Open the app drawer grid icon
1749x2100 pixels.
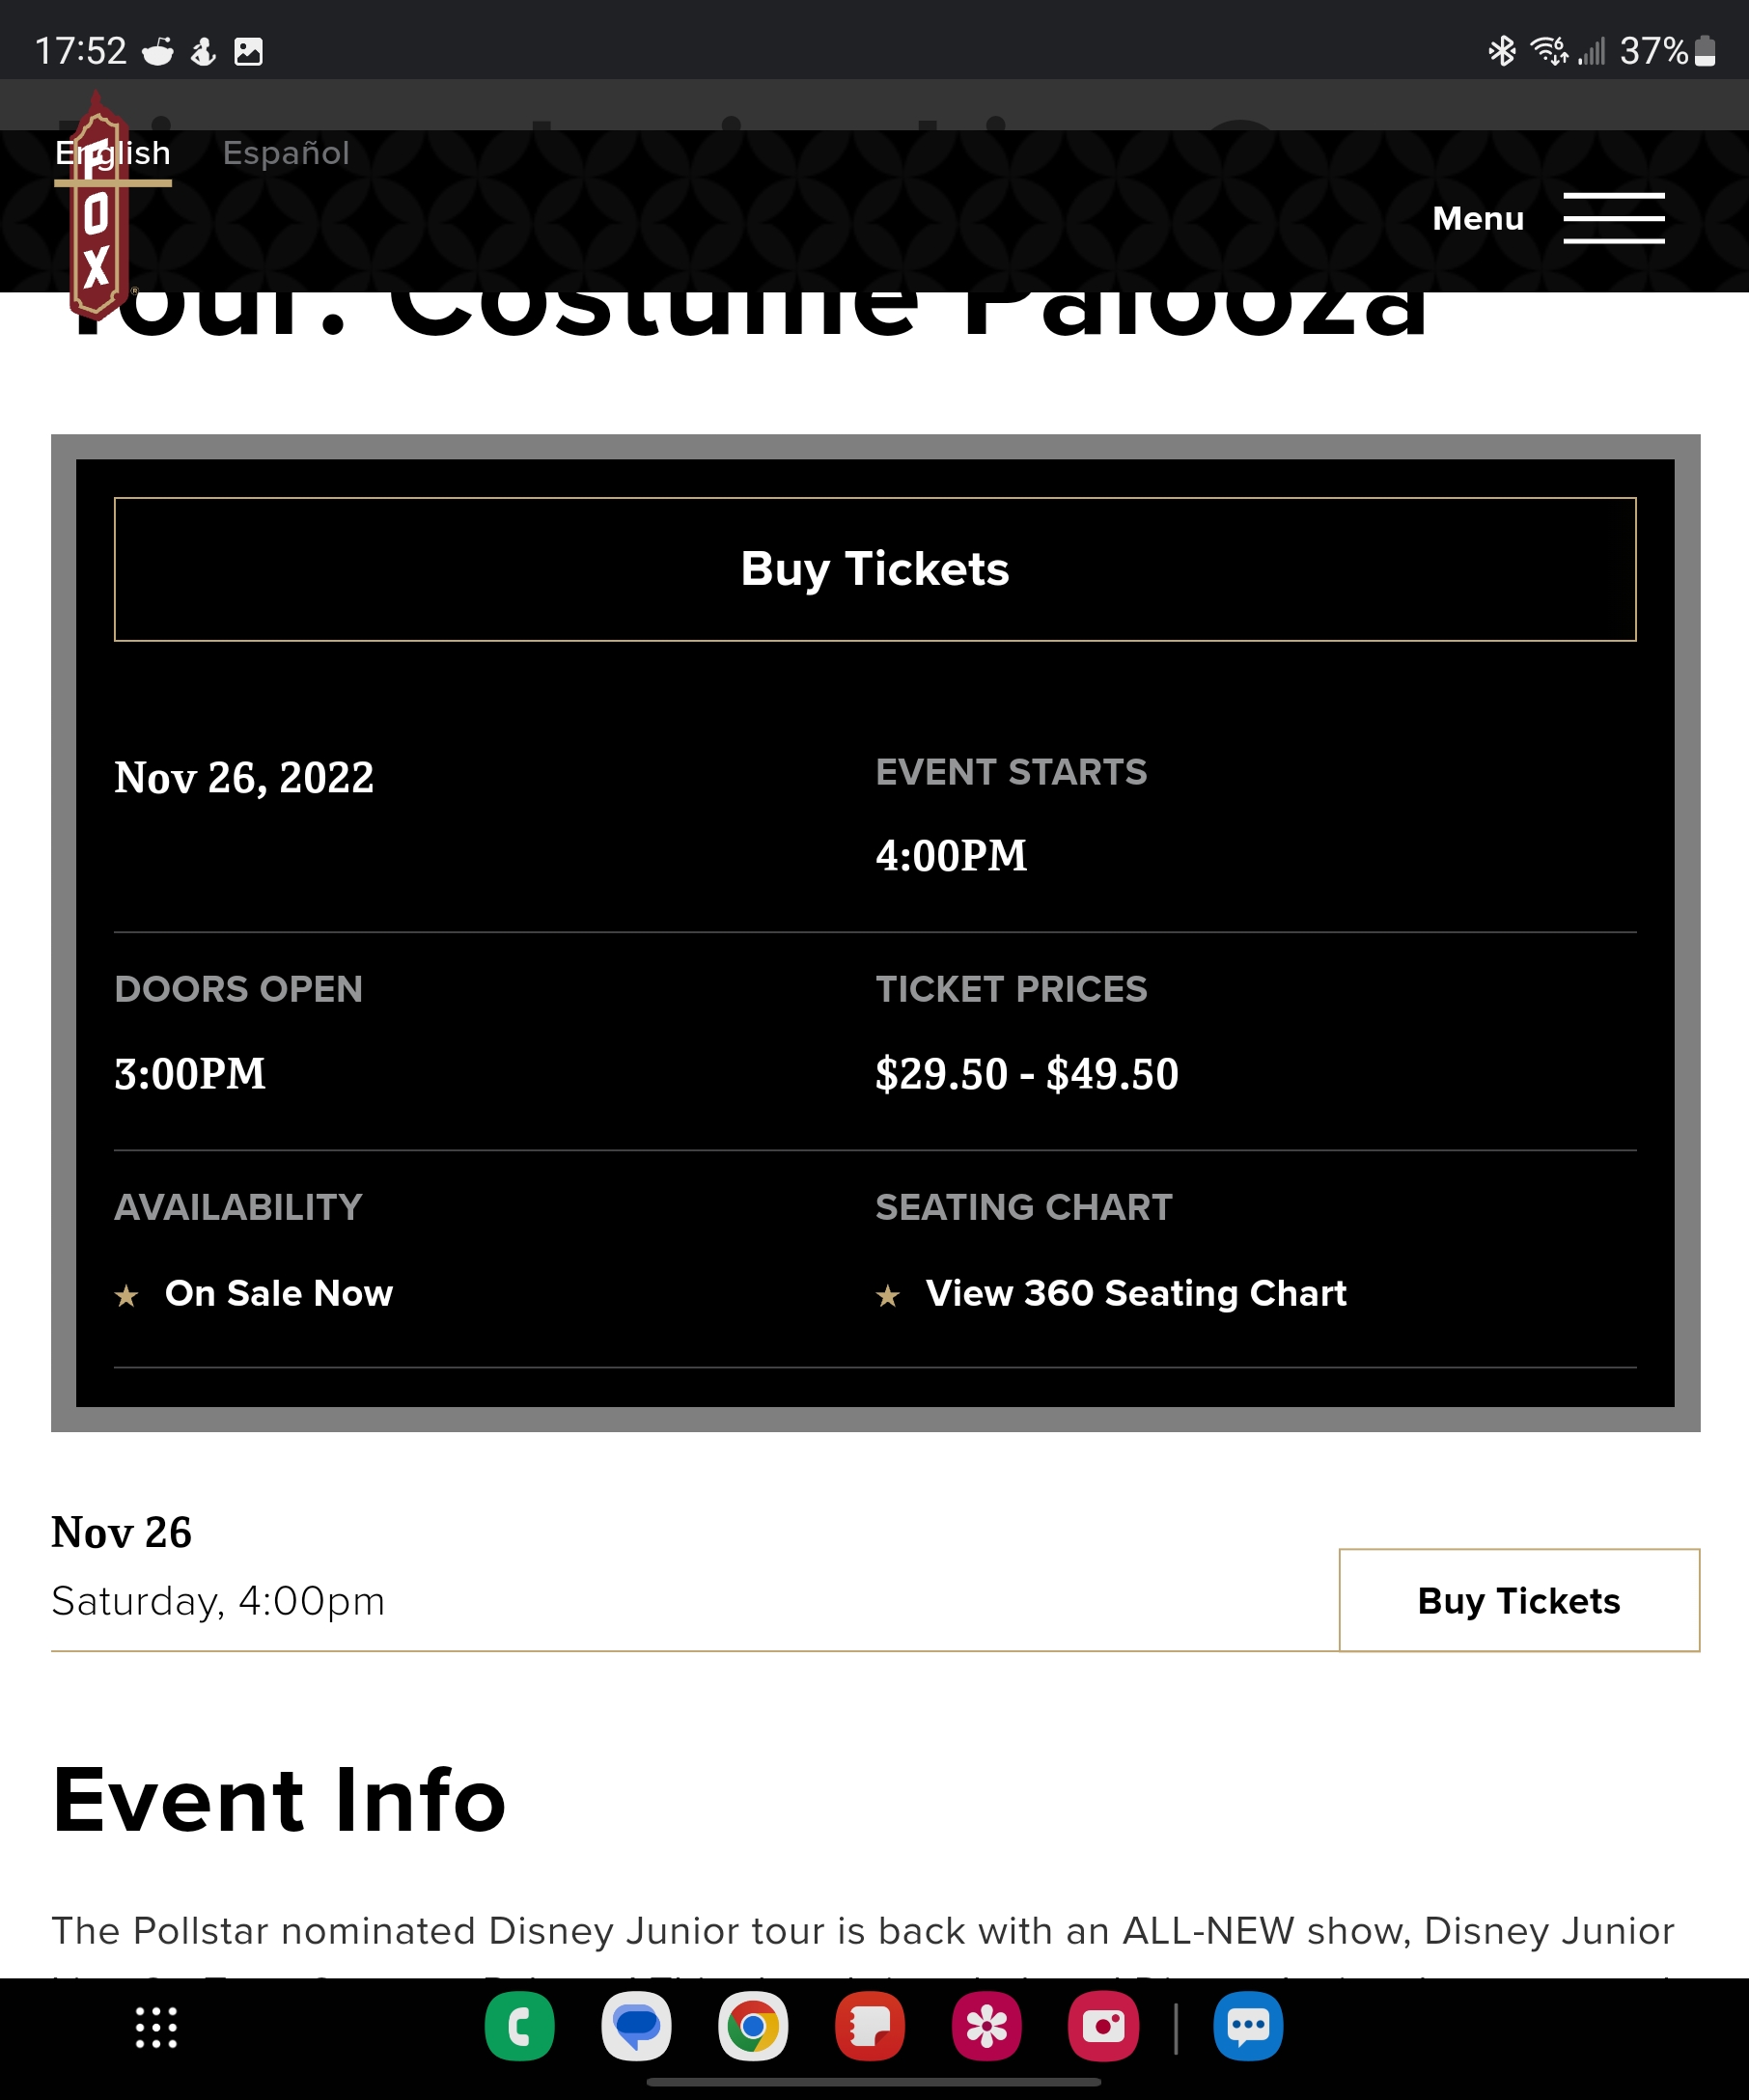(156, 2027)
